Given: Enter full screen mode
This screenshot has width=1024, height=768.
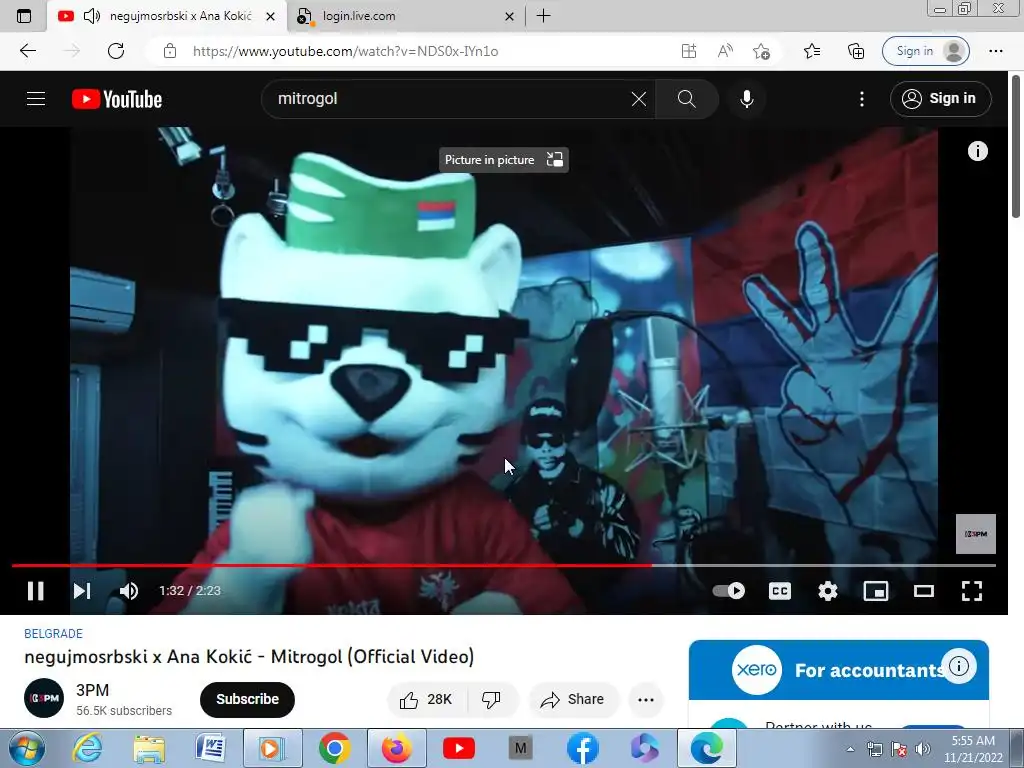Looking at the screenshot, I should point(972,591).
